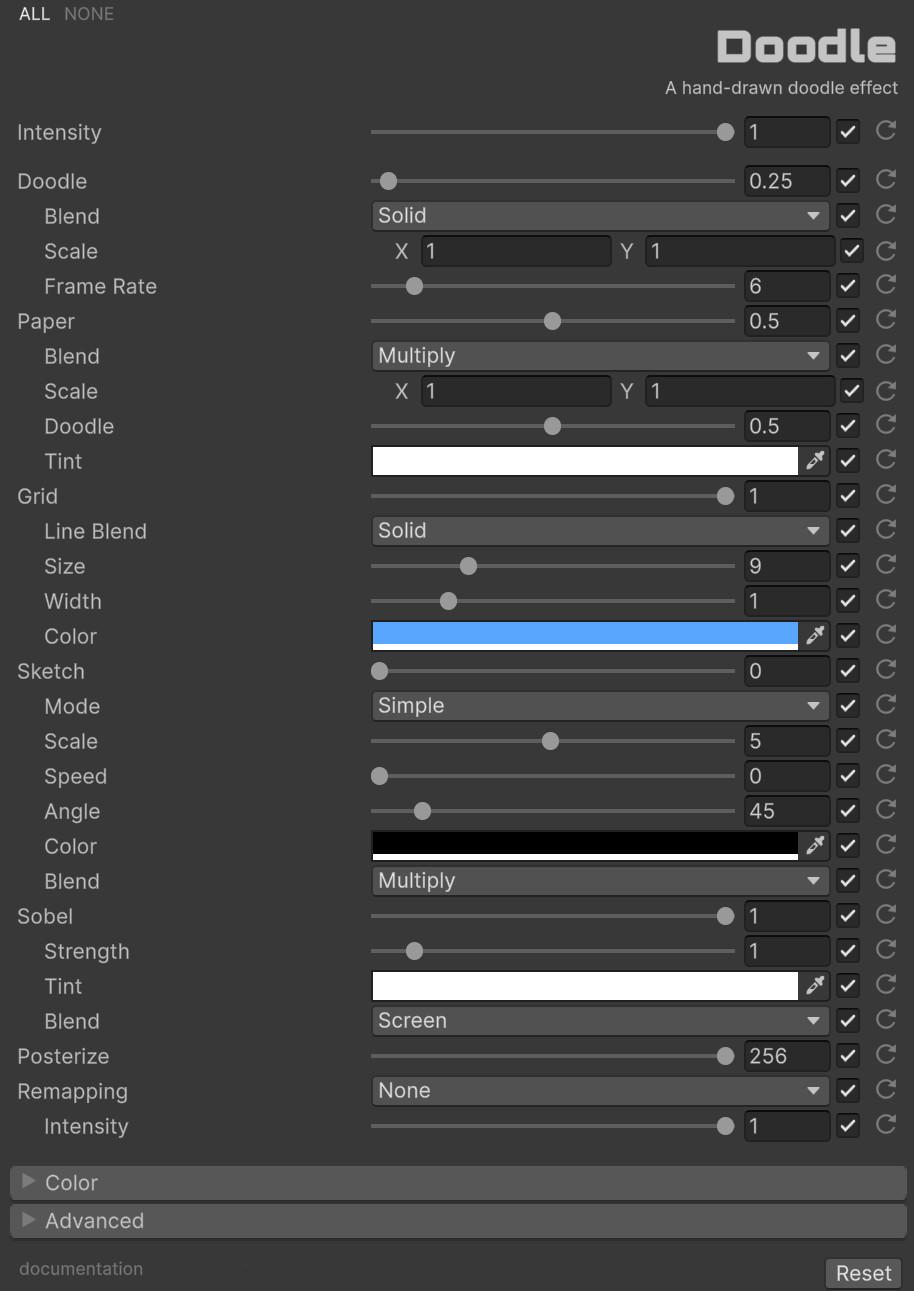Click the eyedropper for Paper Tint
Screen dimensions: 914x1291
pyautogui.click(x=815, y=461)
